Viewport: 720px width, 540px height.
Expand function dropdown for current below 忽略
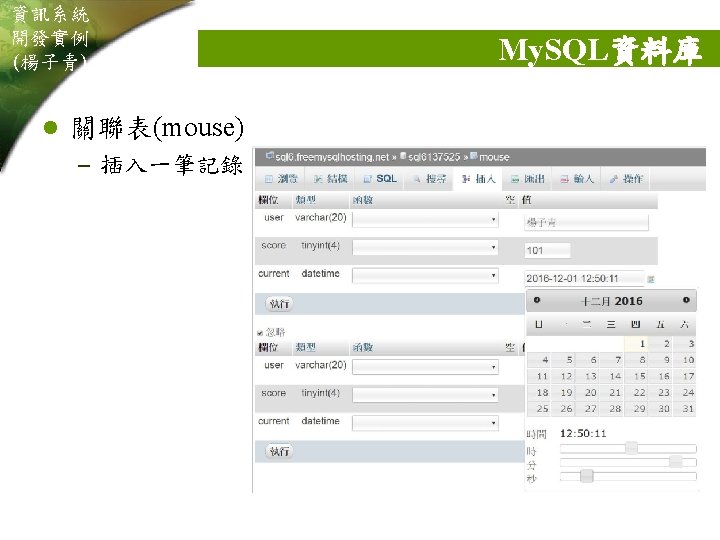425,423
